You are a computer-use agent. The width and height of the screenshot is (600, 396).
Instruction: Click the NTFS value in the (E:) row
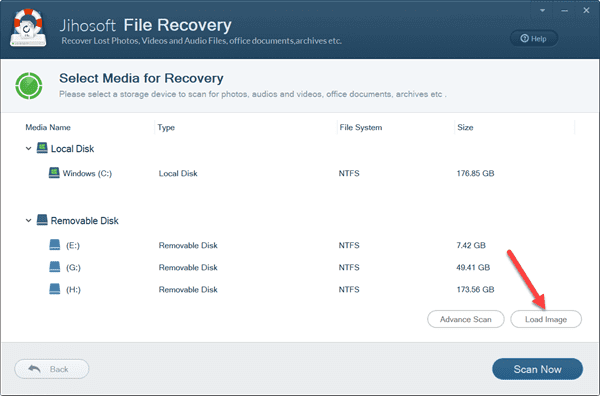[349, 245]
